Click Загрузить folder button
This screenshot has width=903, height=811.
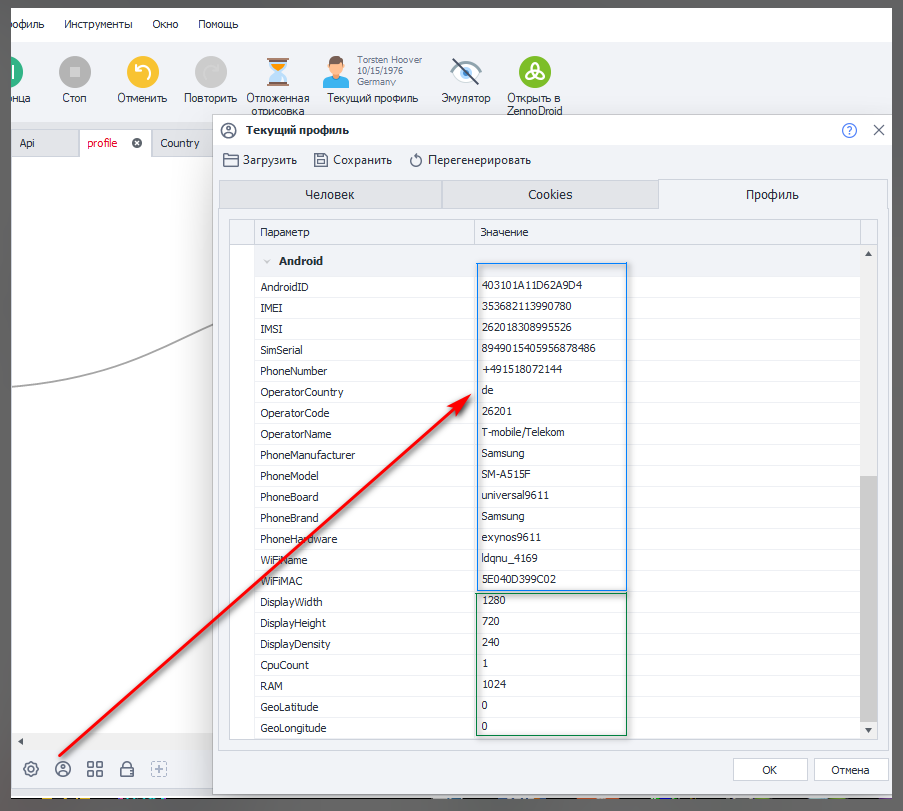(260, 160)
